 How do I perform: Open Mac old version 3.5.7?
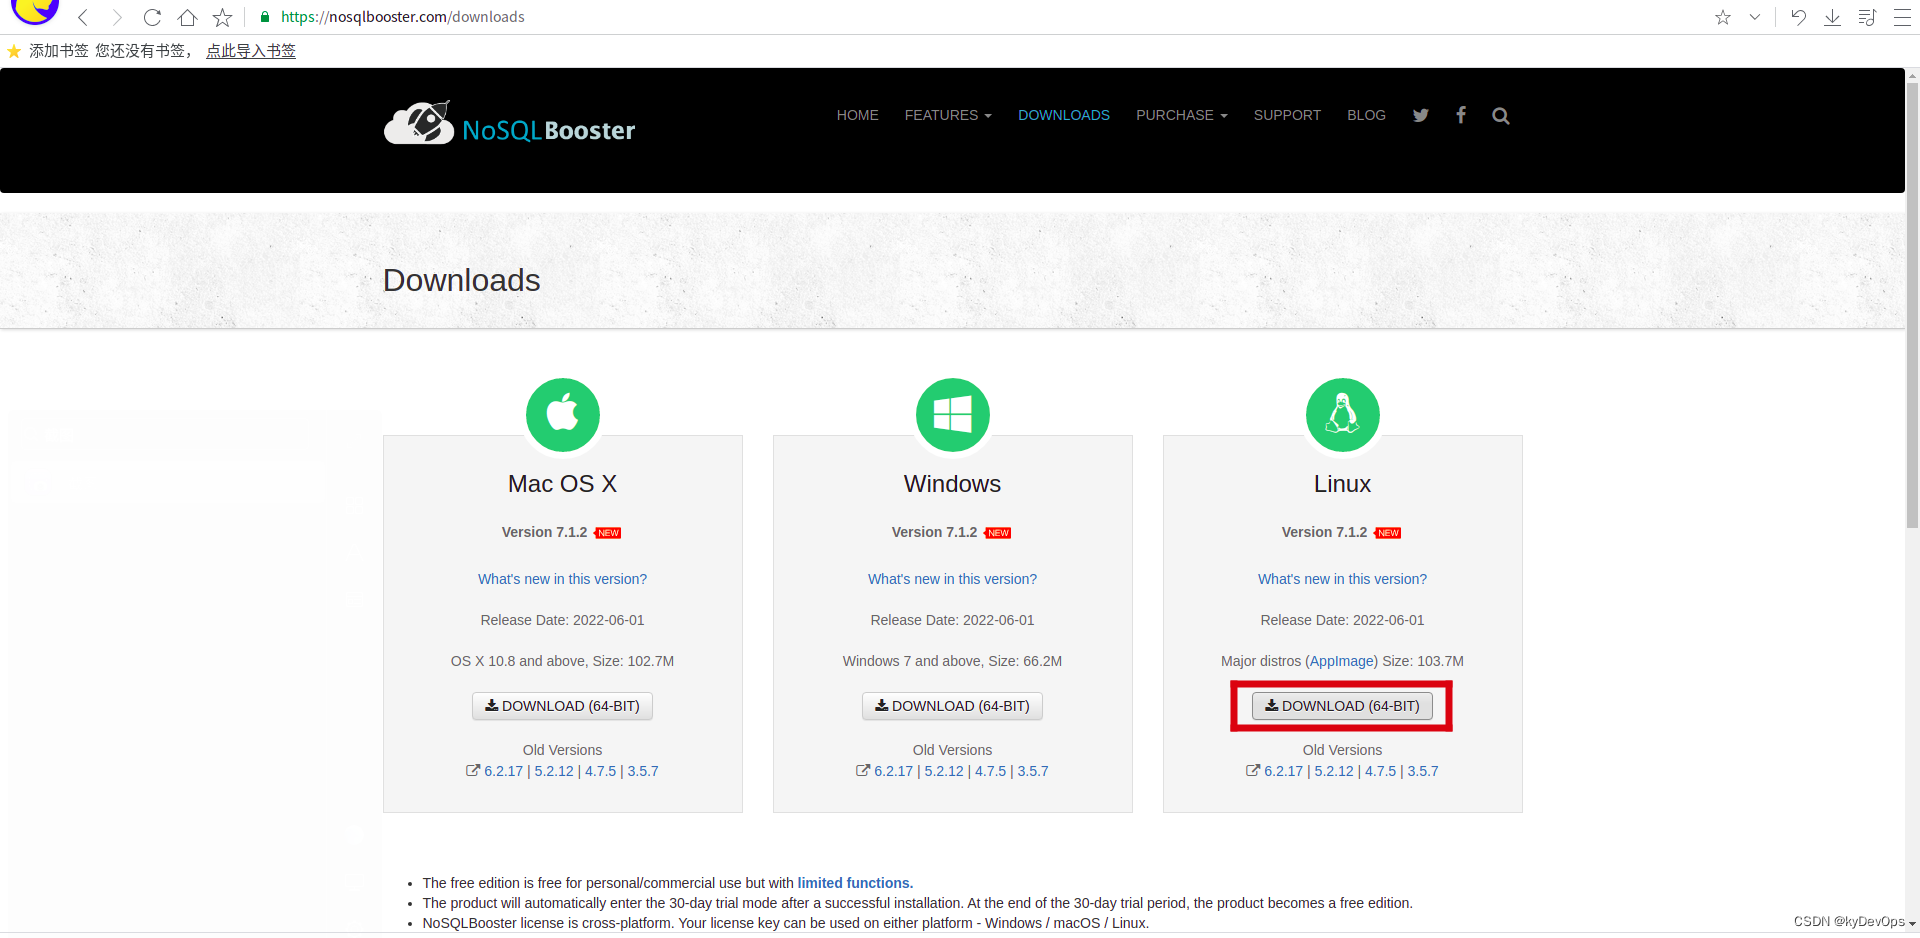[643, 771]
